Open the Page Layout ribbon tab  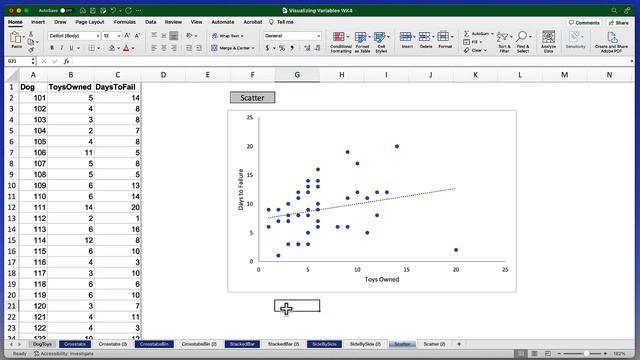coord(90,22)
